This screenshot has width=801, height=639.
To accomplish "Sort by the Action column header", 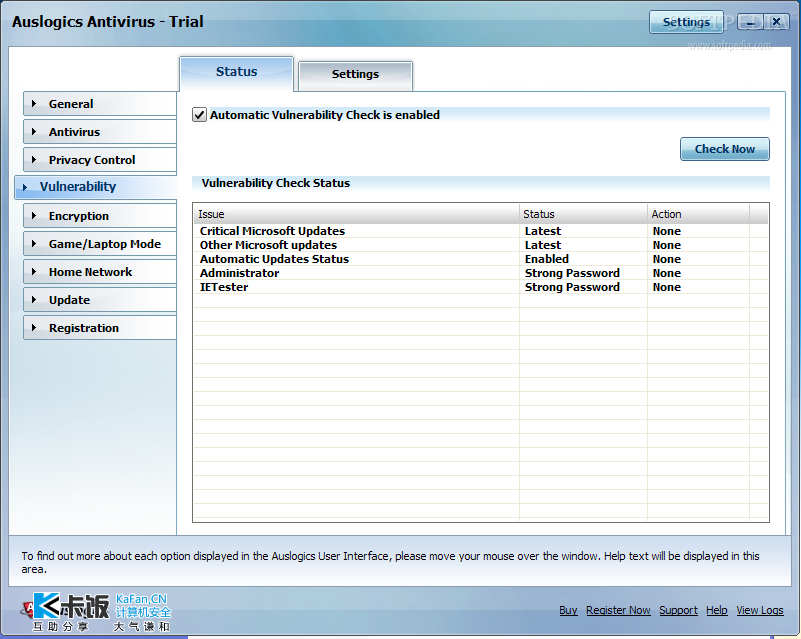I will pos(698,214).
